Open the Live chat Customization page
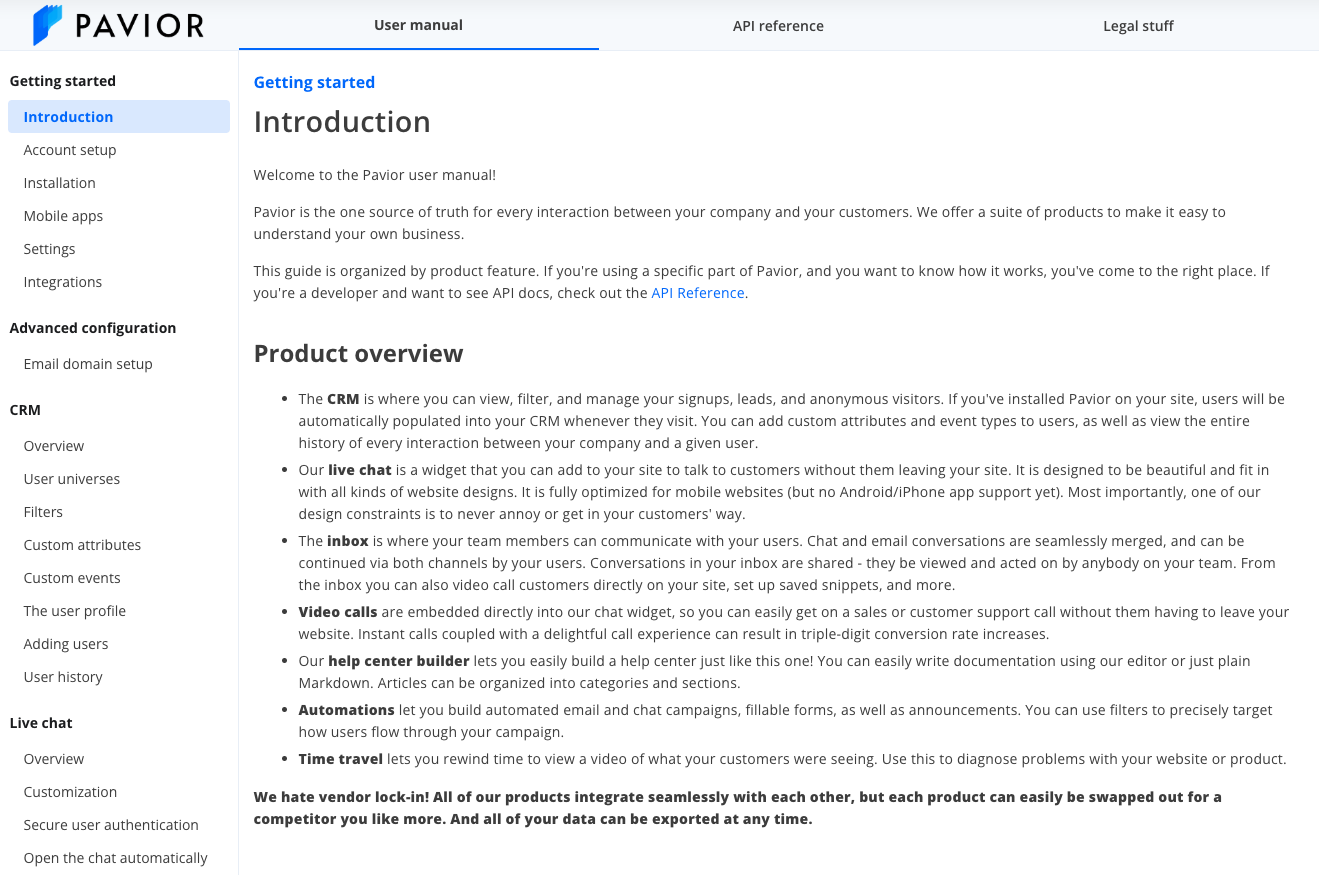The height and width of the screenshot is (875, 1319). click(x=70, y=792)
